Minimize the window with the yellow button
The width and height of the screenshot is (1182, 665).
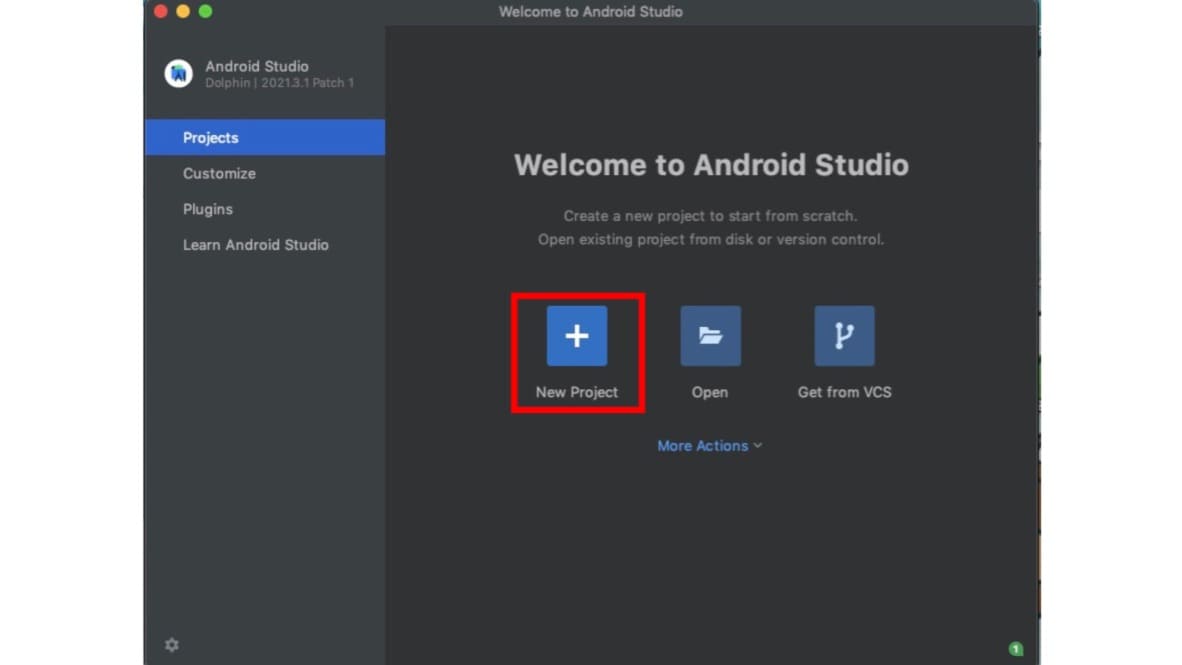click(x=182, y=11)
